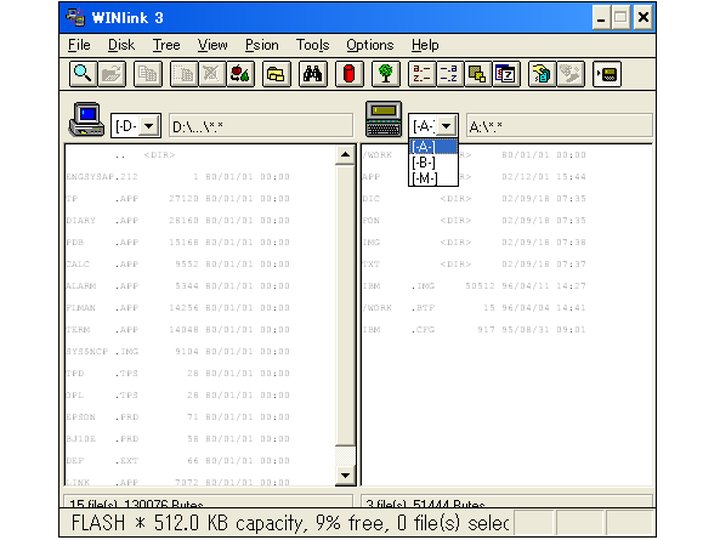
Task: Click the yellow folders toolbar icon
Action: (x=276, y=74)
